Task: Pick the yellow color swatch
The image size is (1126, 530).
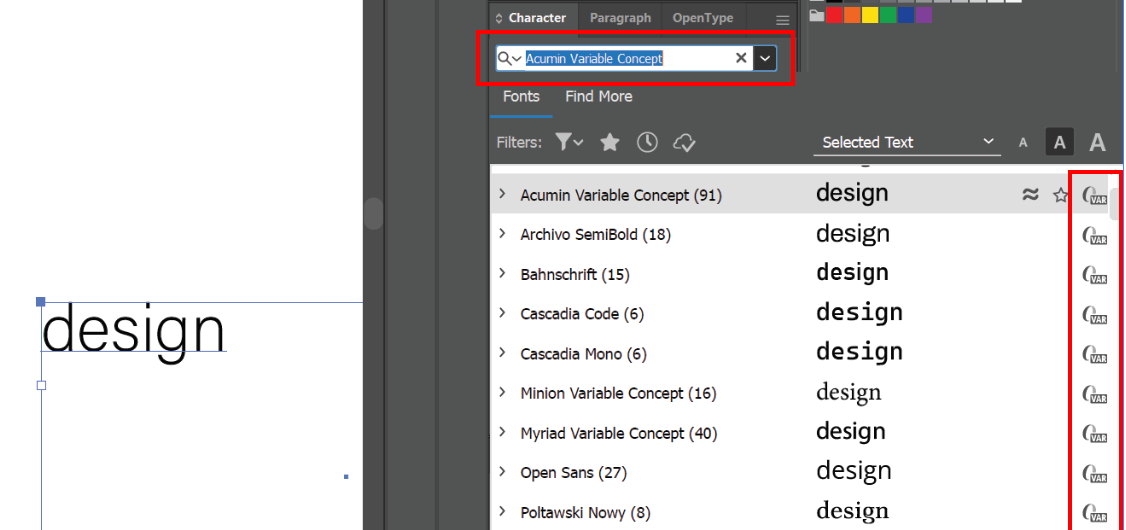Action: pyautogui.click(x=870, y=15)
